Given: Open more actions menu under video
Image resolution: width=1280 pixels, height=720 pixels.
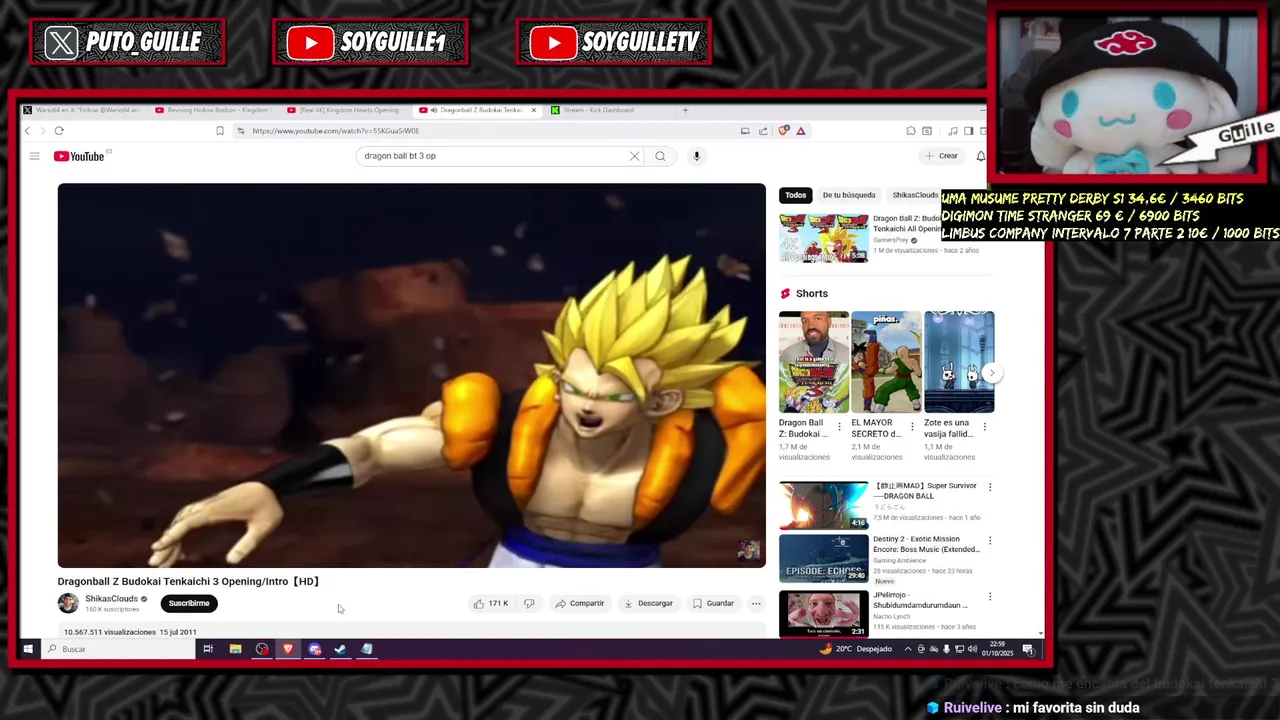Looking at the screenshot, I should [756, 604].
